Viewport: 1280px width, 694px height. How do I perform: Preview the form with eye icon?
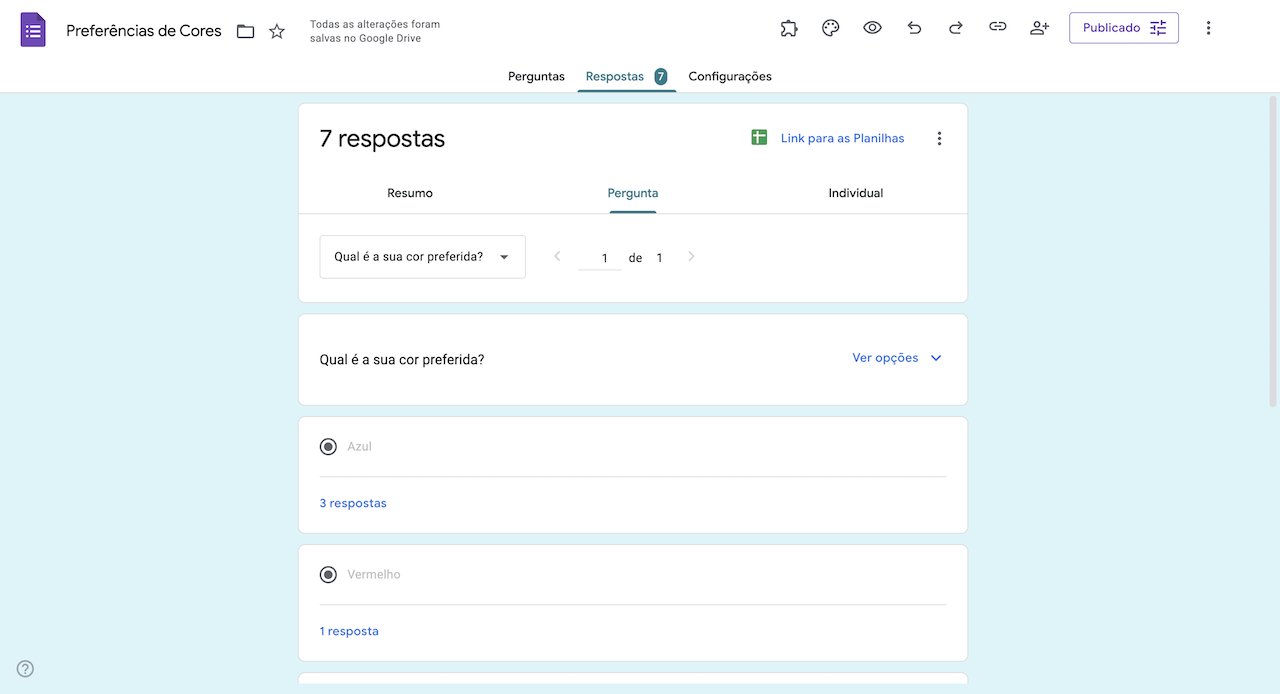click(x=872, y=28)
